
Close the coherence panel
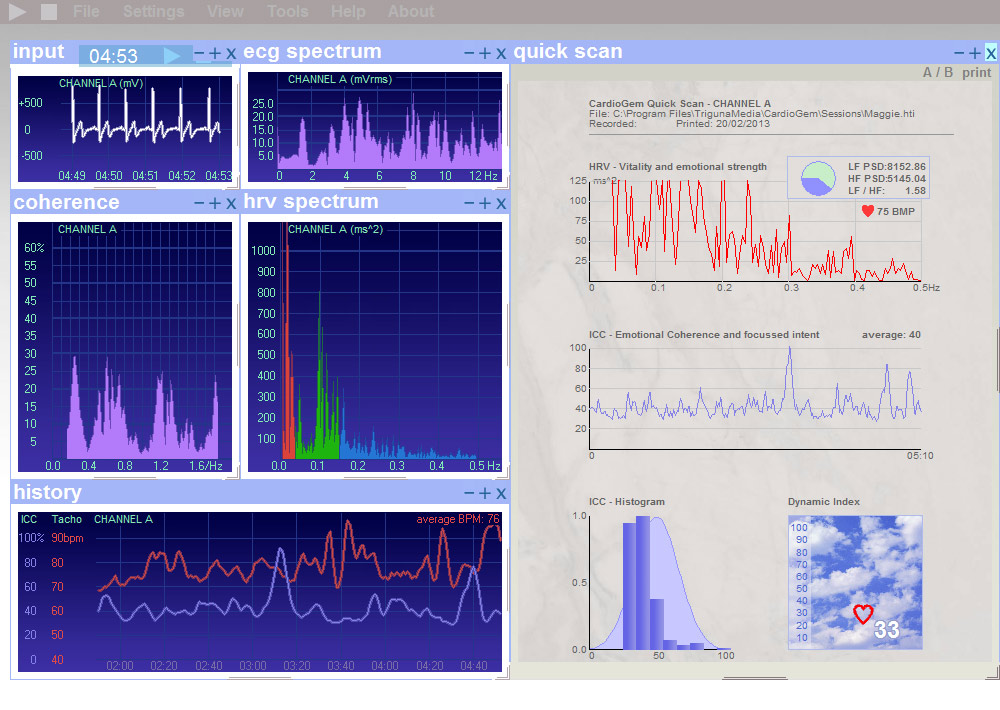[x=231, y=203]
